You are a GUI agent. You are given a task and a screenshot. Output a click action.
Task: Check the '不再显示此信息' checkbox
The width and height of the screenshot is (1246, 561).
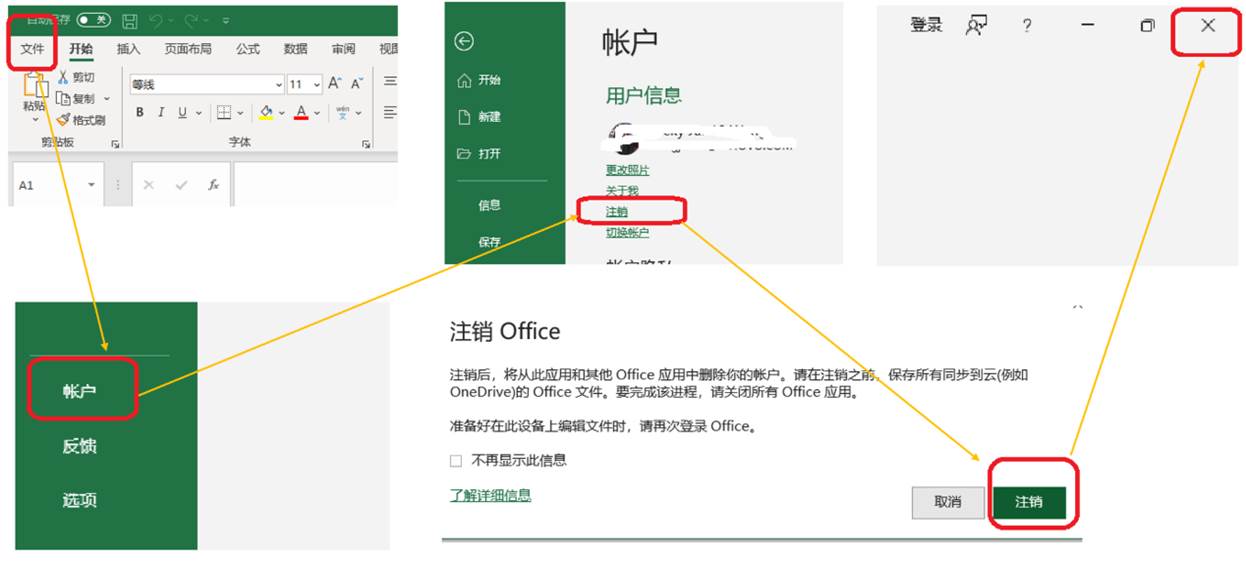tap(456, 461)
